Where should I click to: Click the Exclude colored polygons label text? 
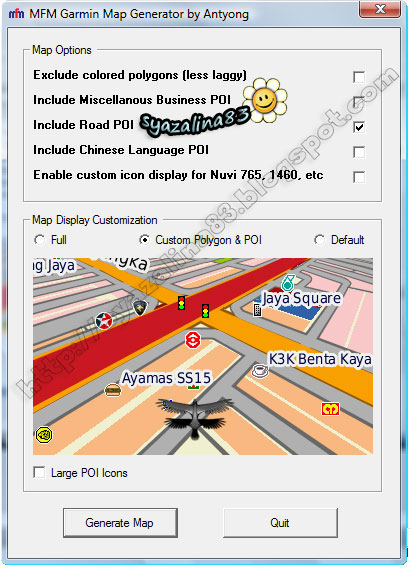coord(140,75)
